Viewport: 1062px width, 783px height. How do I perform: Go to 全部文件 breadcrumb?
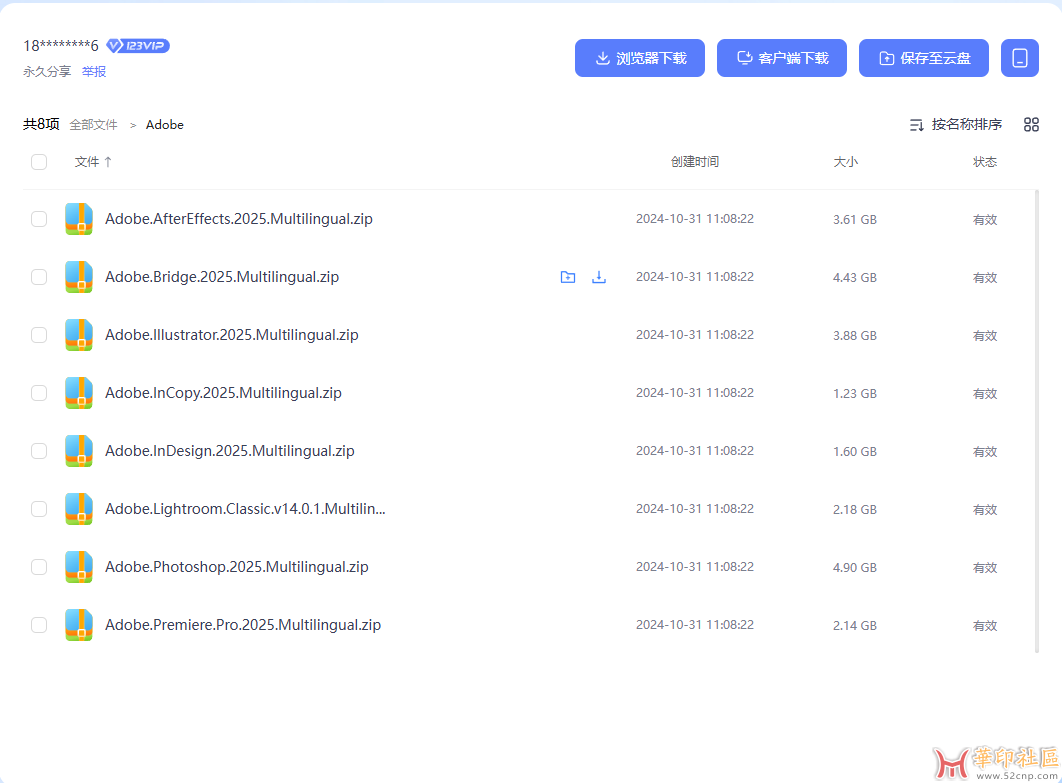[x=93, y=125]
